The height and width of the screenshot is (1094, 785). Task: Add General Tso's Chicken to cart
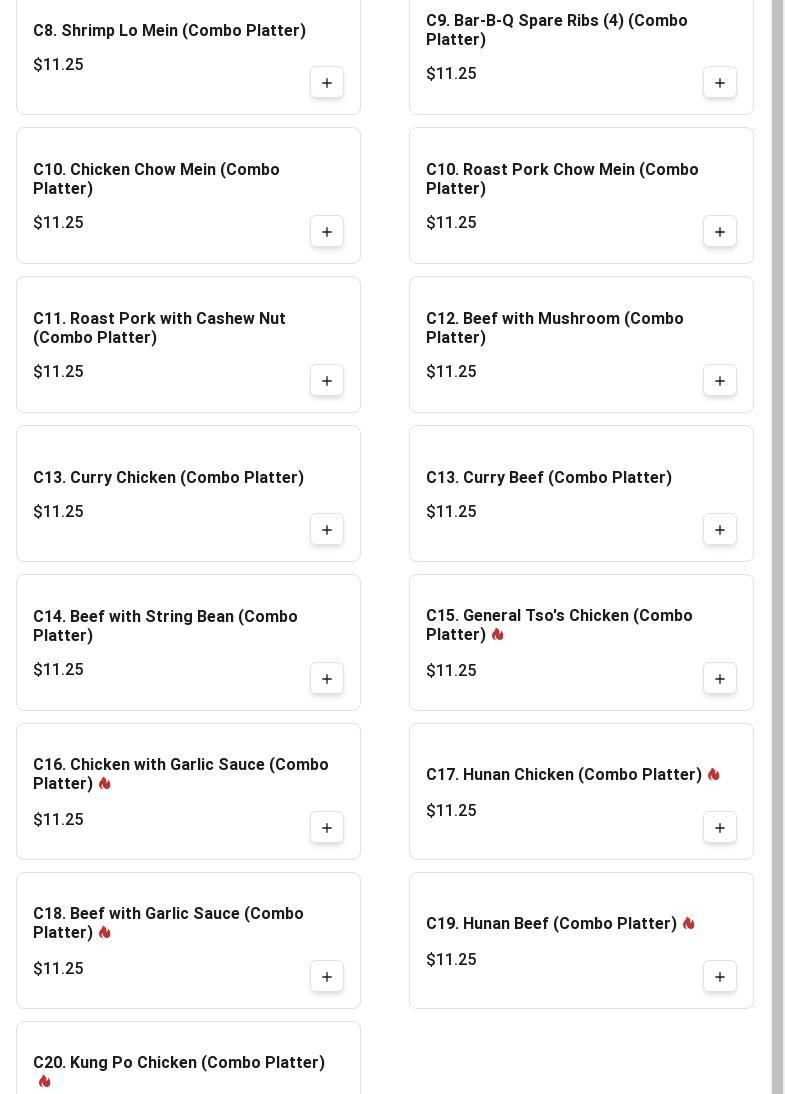pos(720,679)
